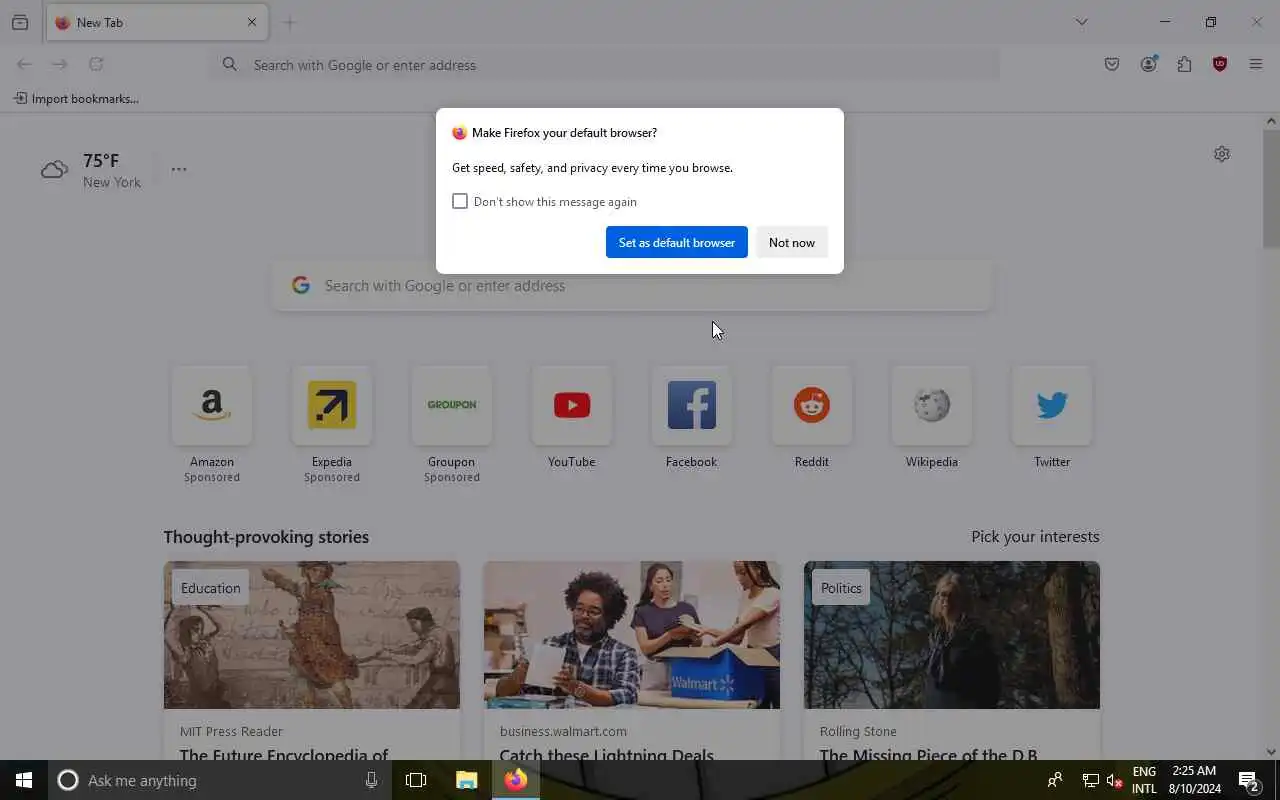1280x800 pixels.
Task: Dismiss dialog with Not now
Action: coord(792,242)
